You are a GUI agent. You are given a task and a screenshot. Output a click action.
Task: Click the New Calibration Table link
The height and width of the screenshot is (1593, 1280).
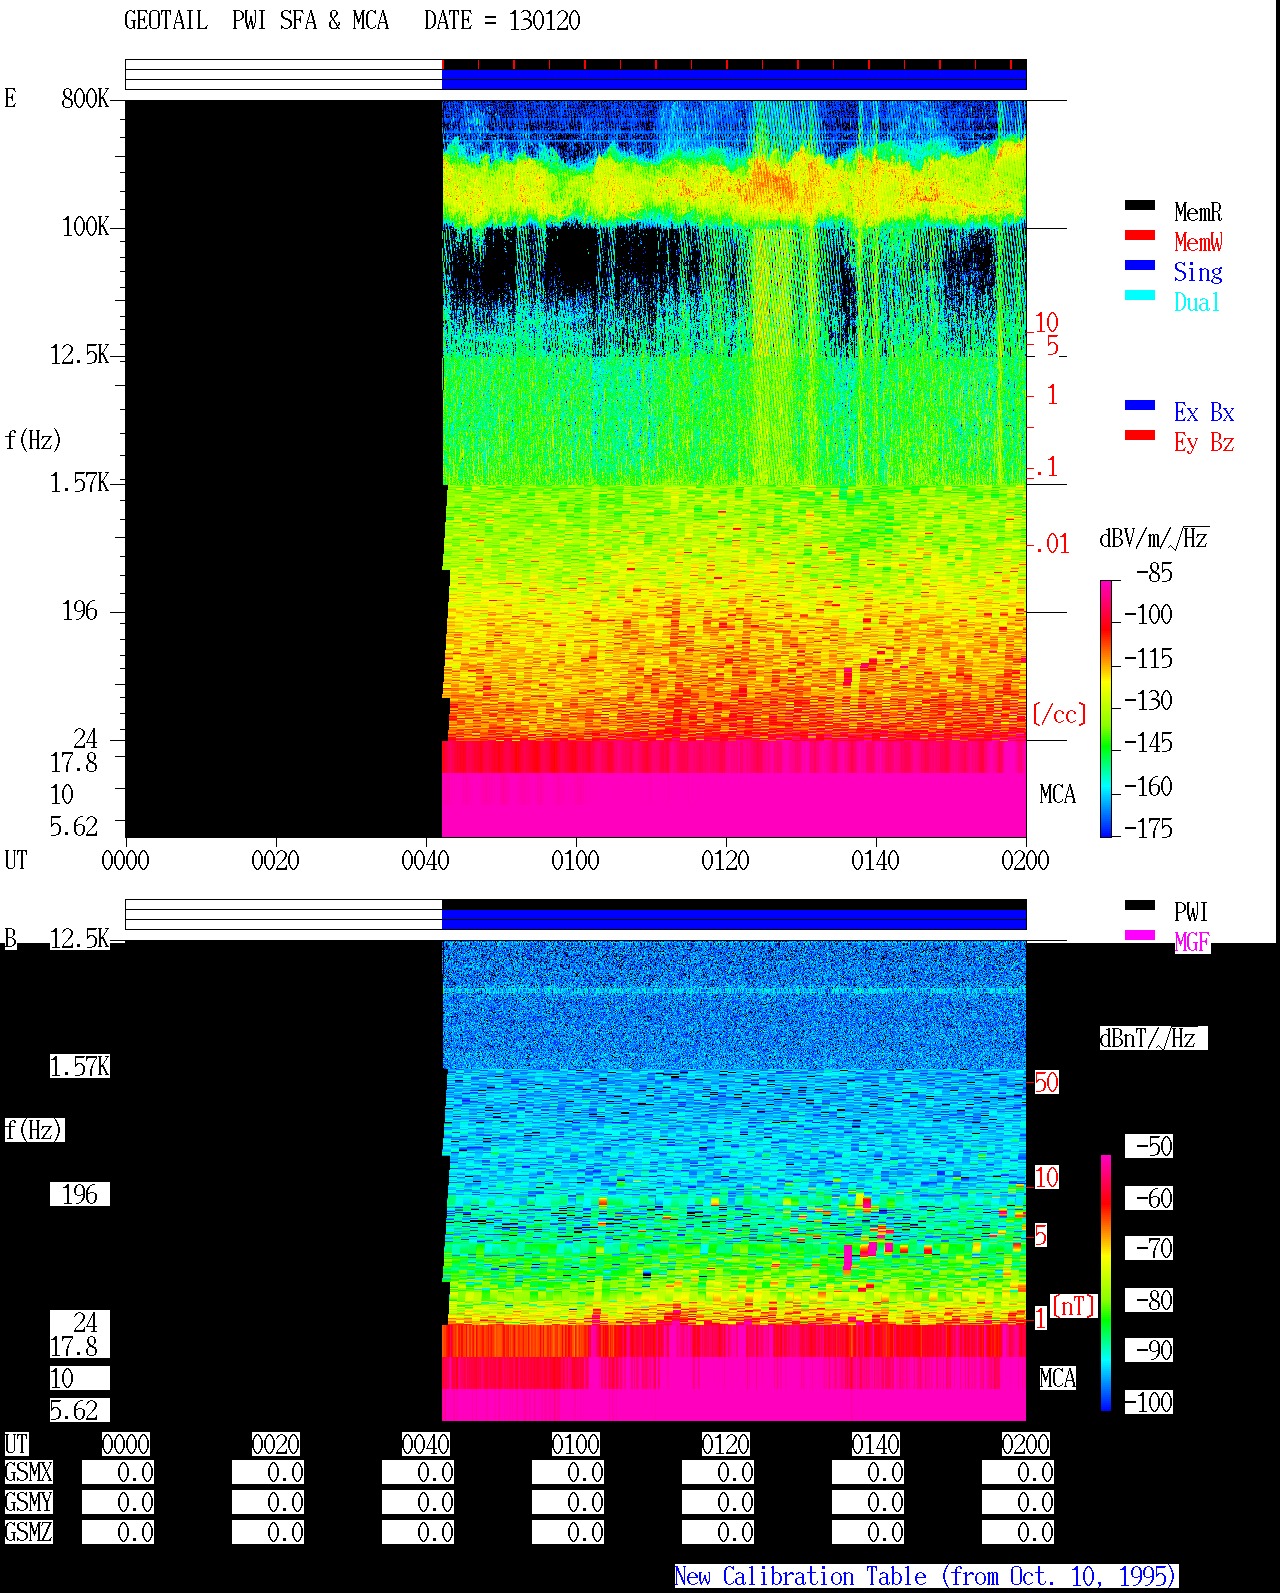[926, 1577]
